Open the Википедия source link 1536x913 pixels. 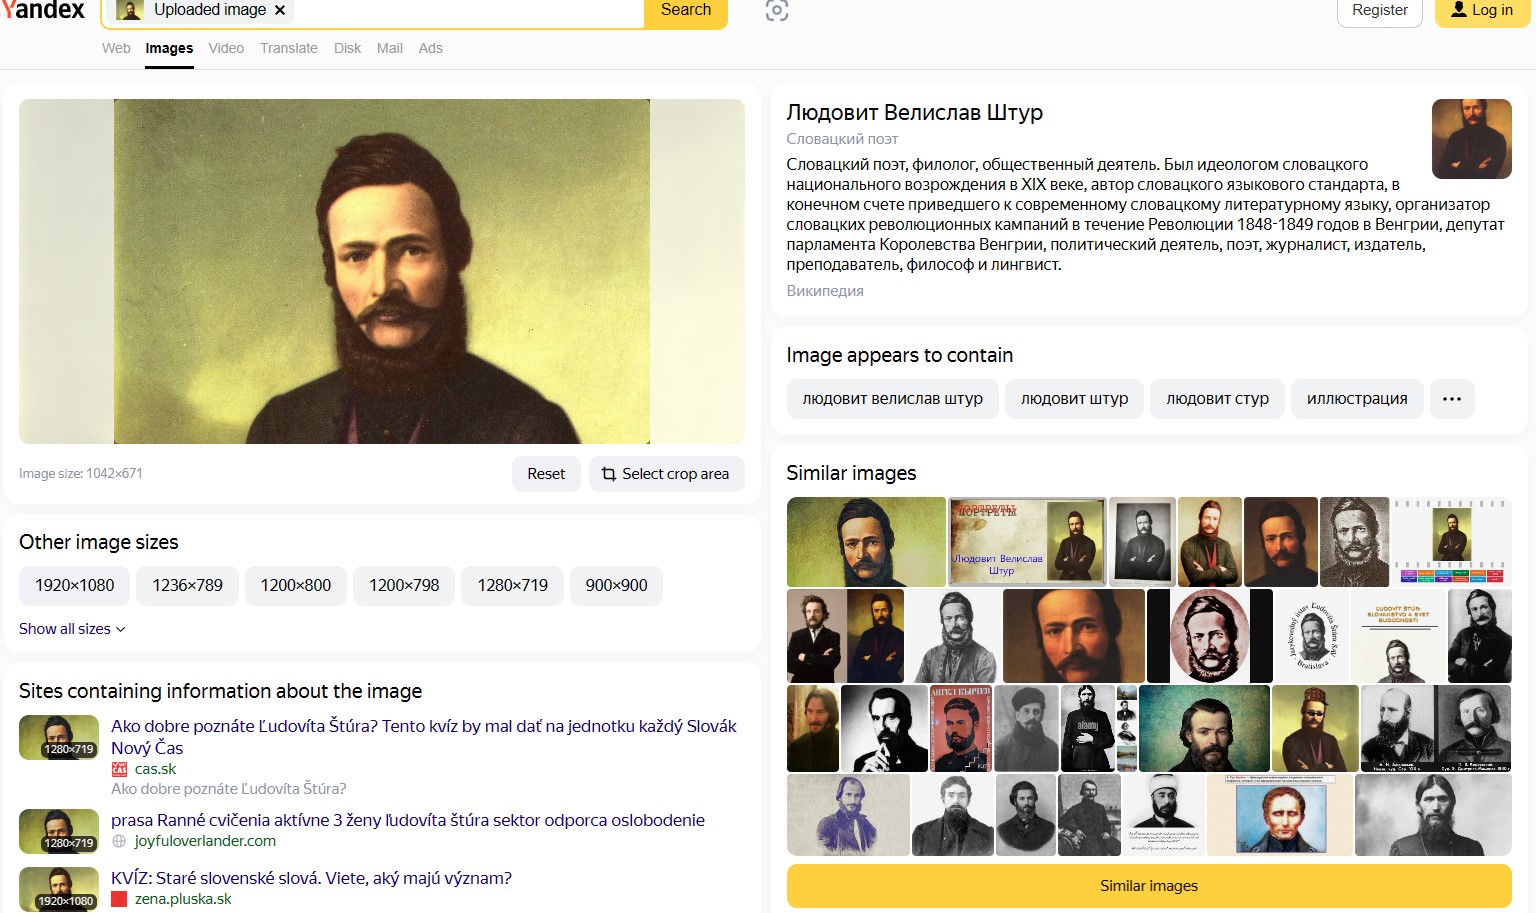(825, 291)
